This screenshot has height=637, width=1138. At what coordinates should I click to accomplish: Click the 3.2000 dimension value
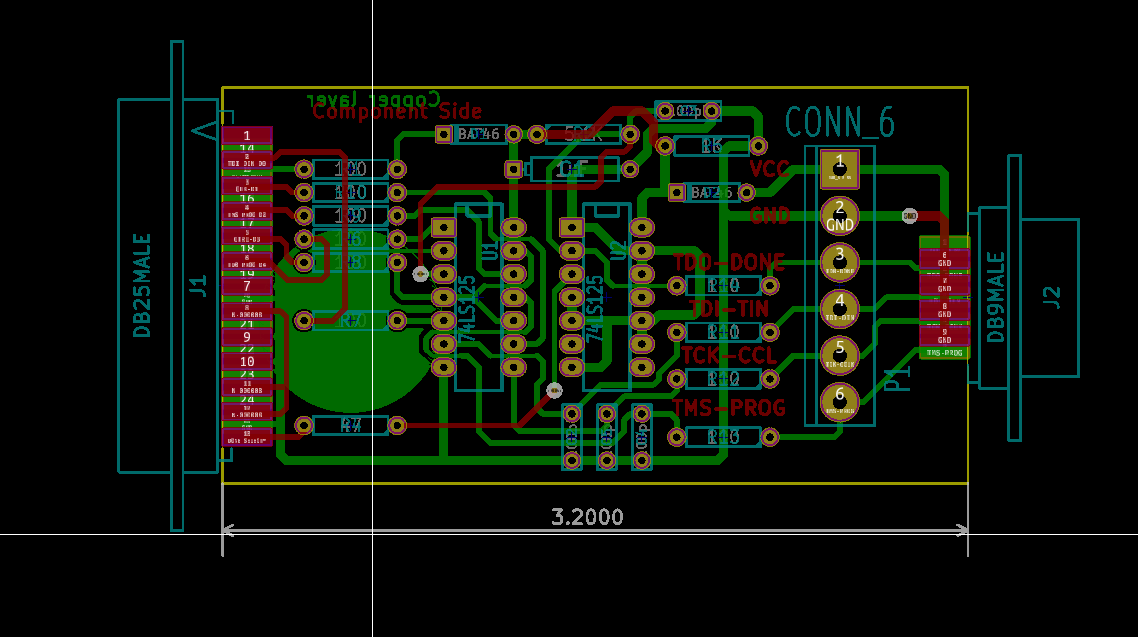click(x=587, y=517)
